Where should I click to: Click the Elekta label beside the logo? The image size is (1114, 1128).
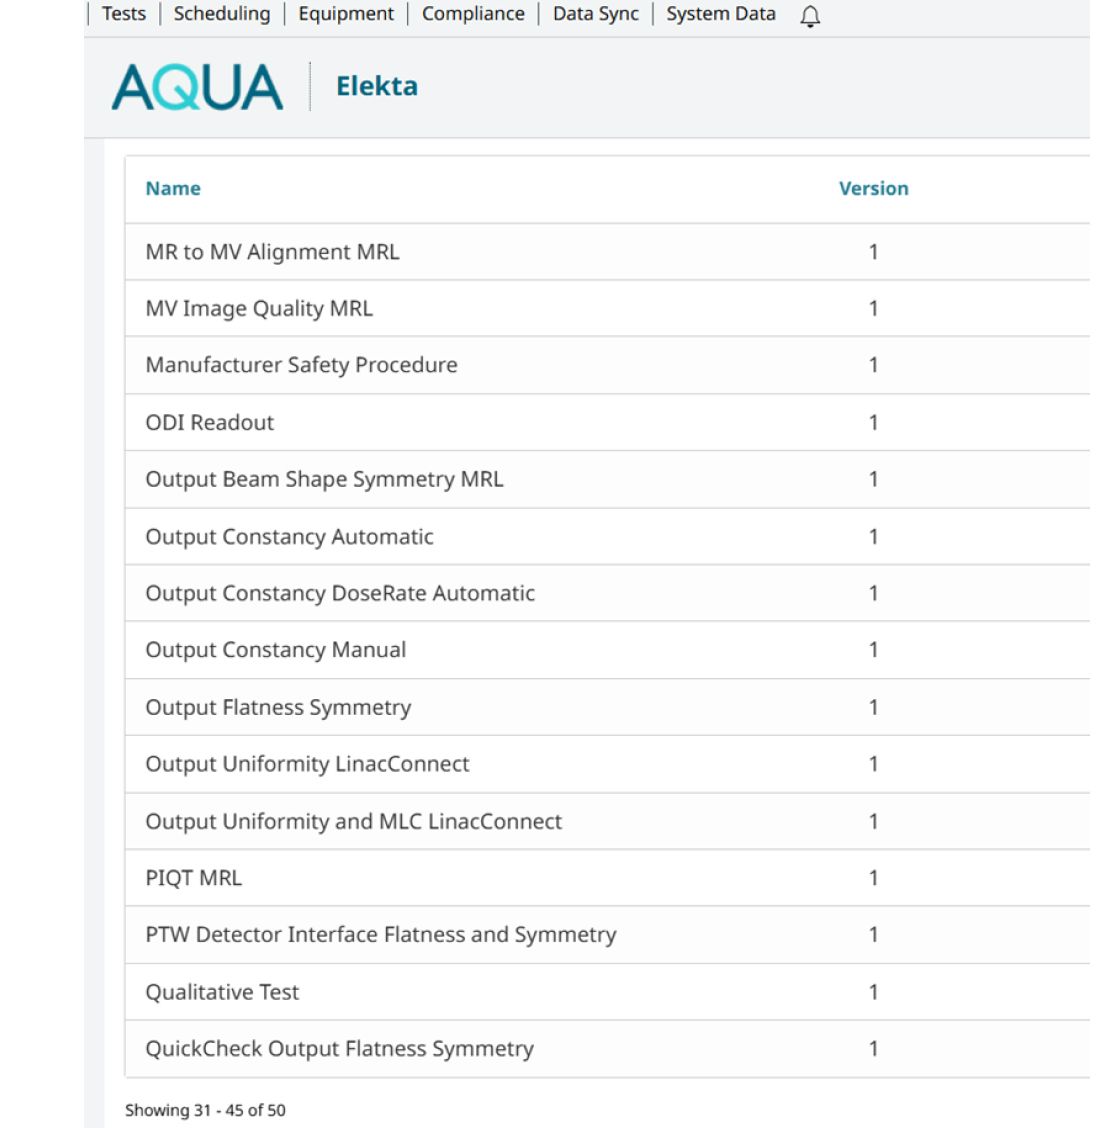coord(377,86)
